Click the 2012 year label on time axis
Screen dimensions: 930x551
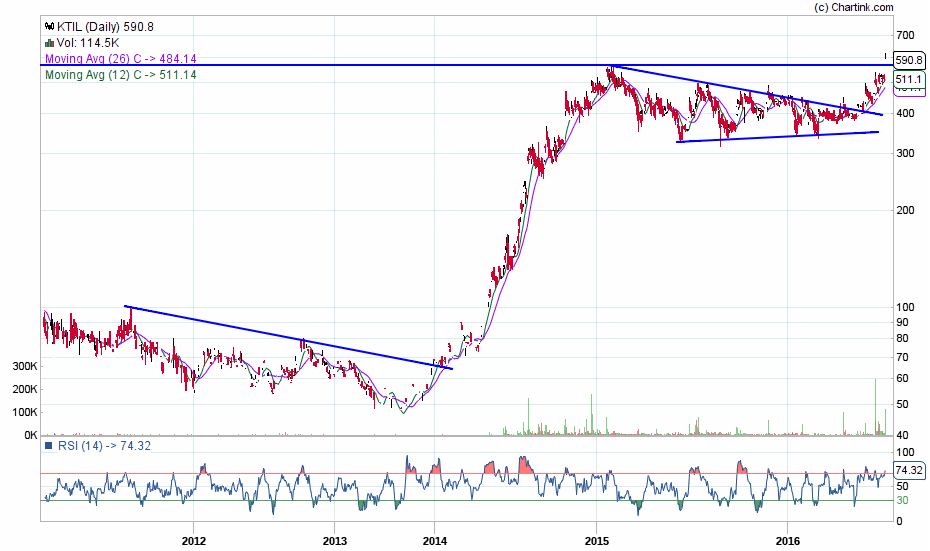[x=193, y=541]
